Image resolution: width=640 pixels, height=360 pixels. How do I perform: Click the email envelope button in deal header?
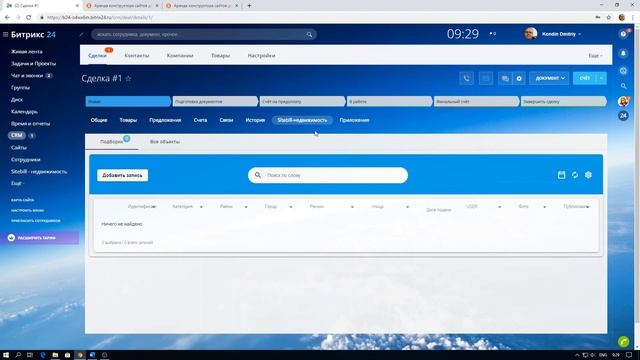[486, 78]
